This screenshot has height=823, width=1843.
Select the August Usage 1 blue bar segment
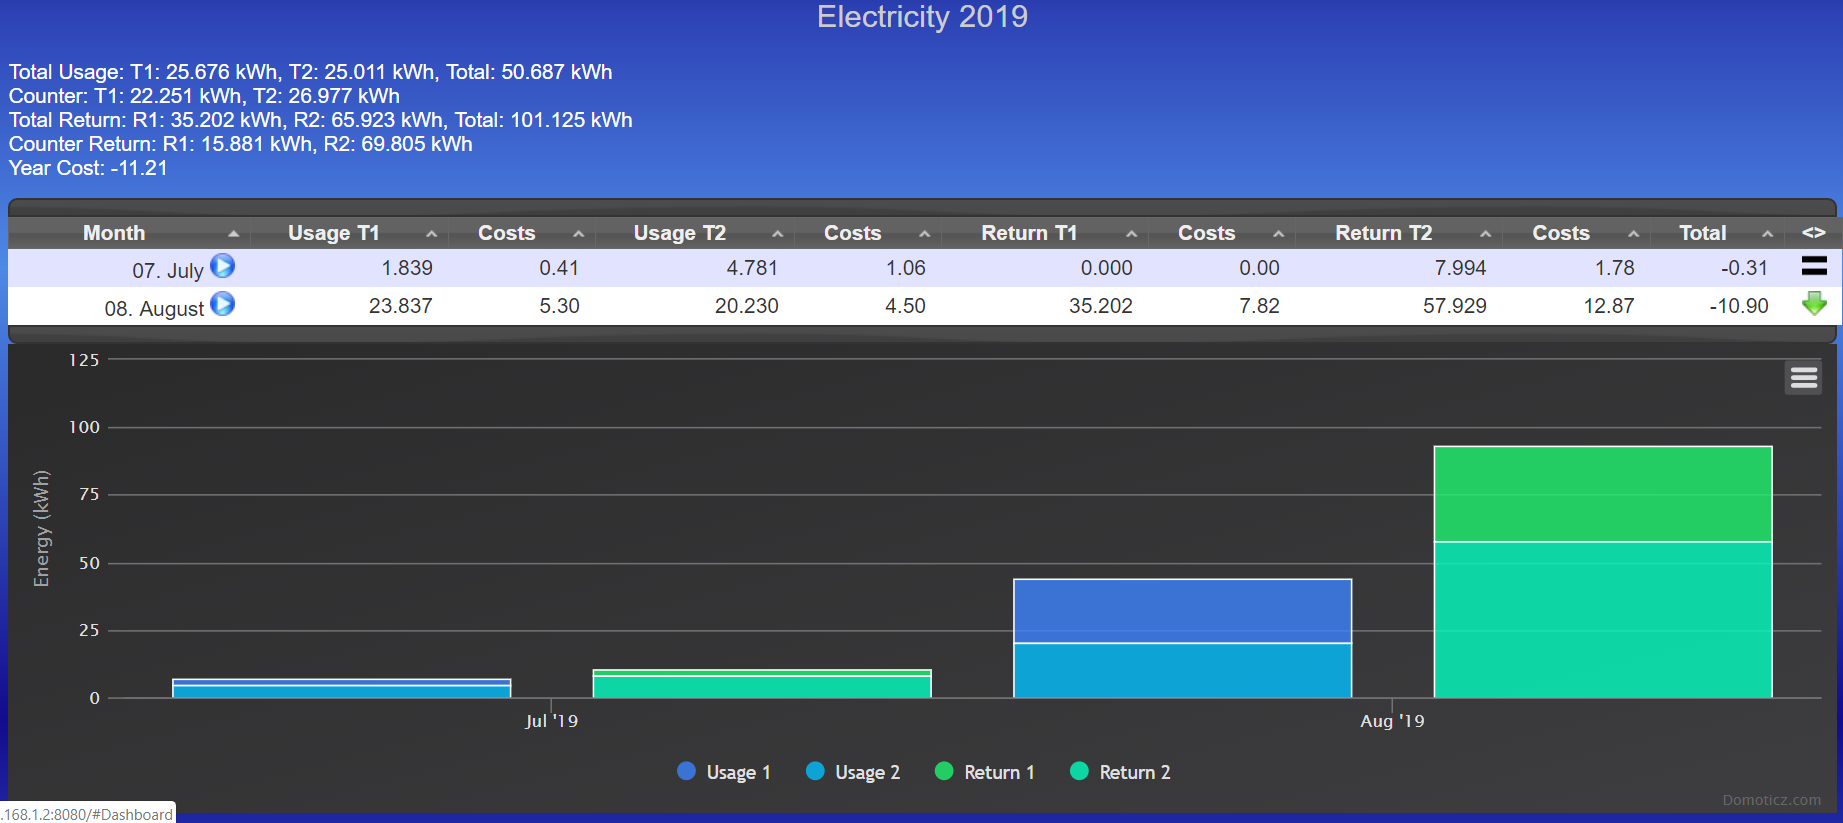pos(1182,611)
